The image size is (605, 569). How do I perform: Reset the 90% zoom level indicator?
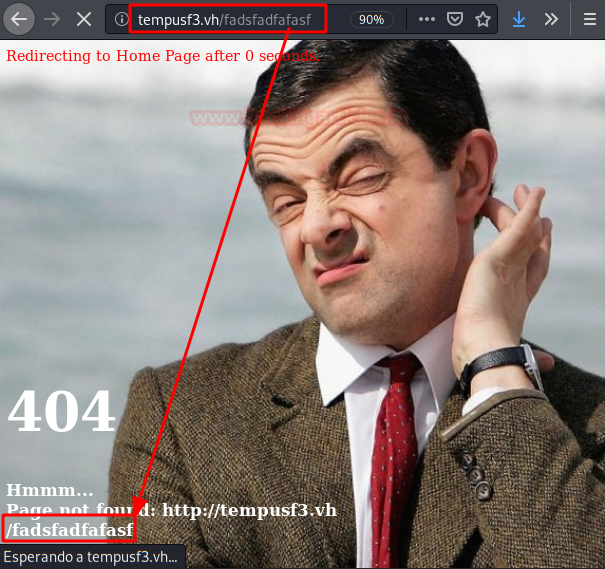372,19
